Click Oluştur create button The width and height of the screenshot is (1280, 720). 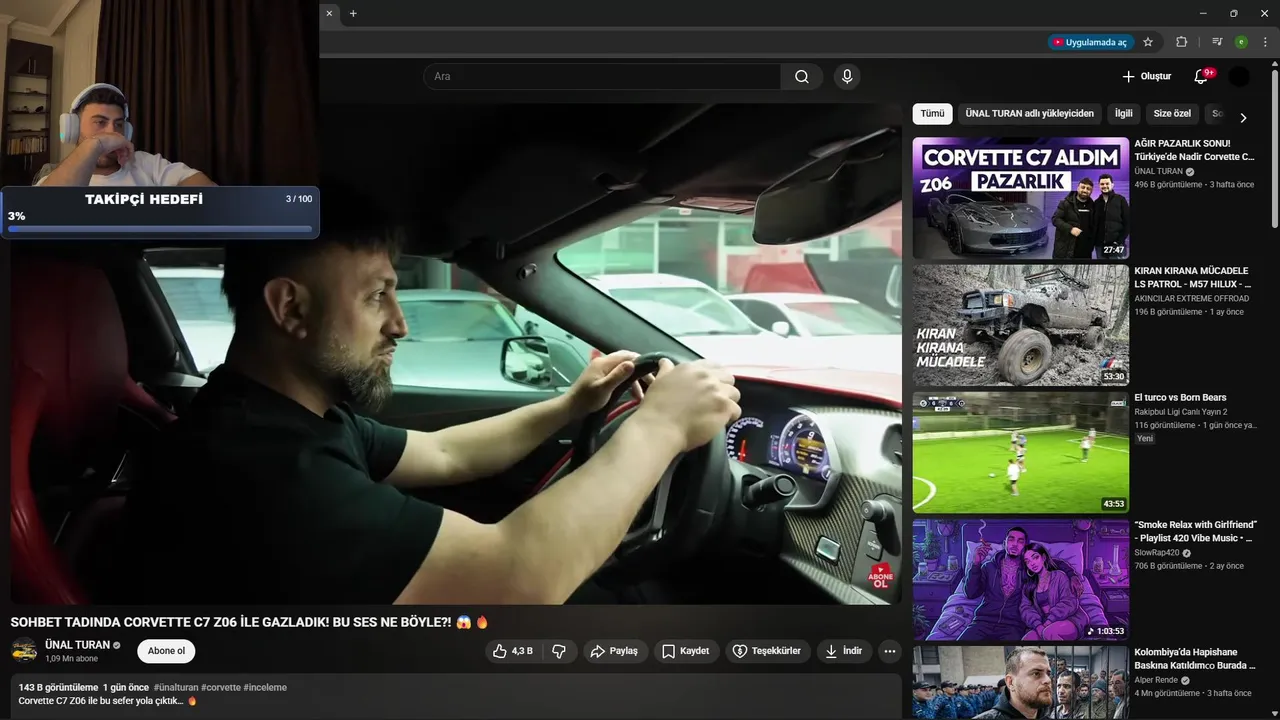click(1146, 77)
